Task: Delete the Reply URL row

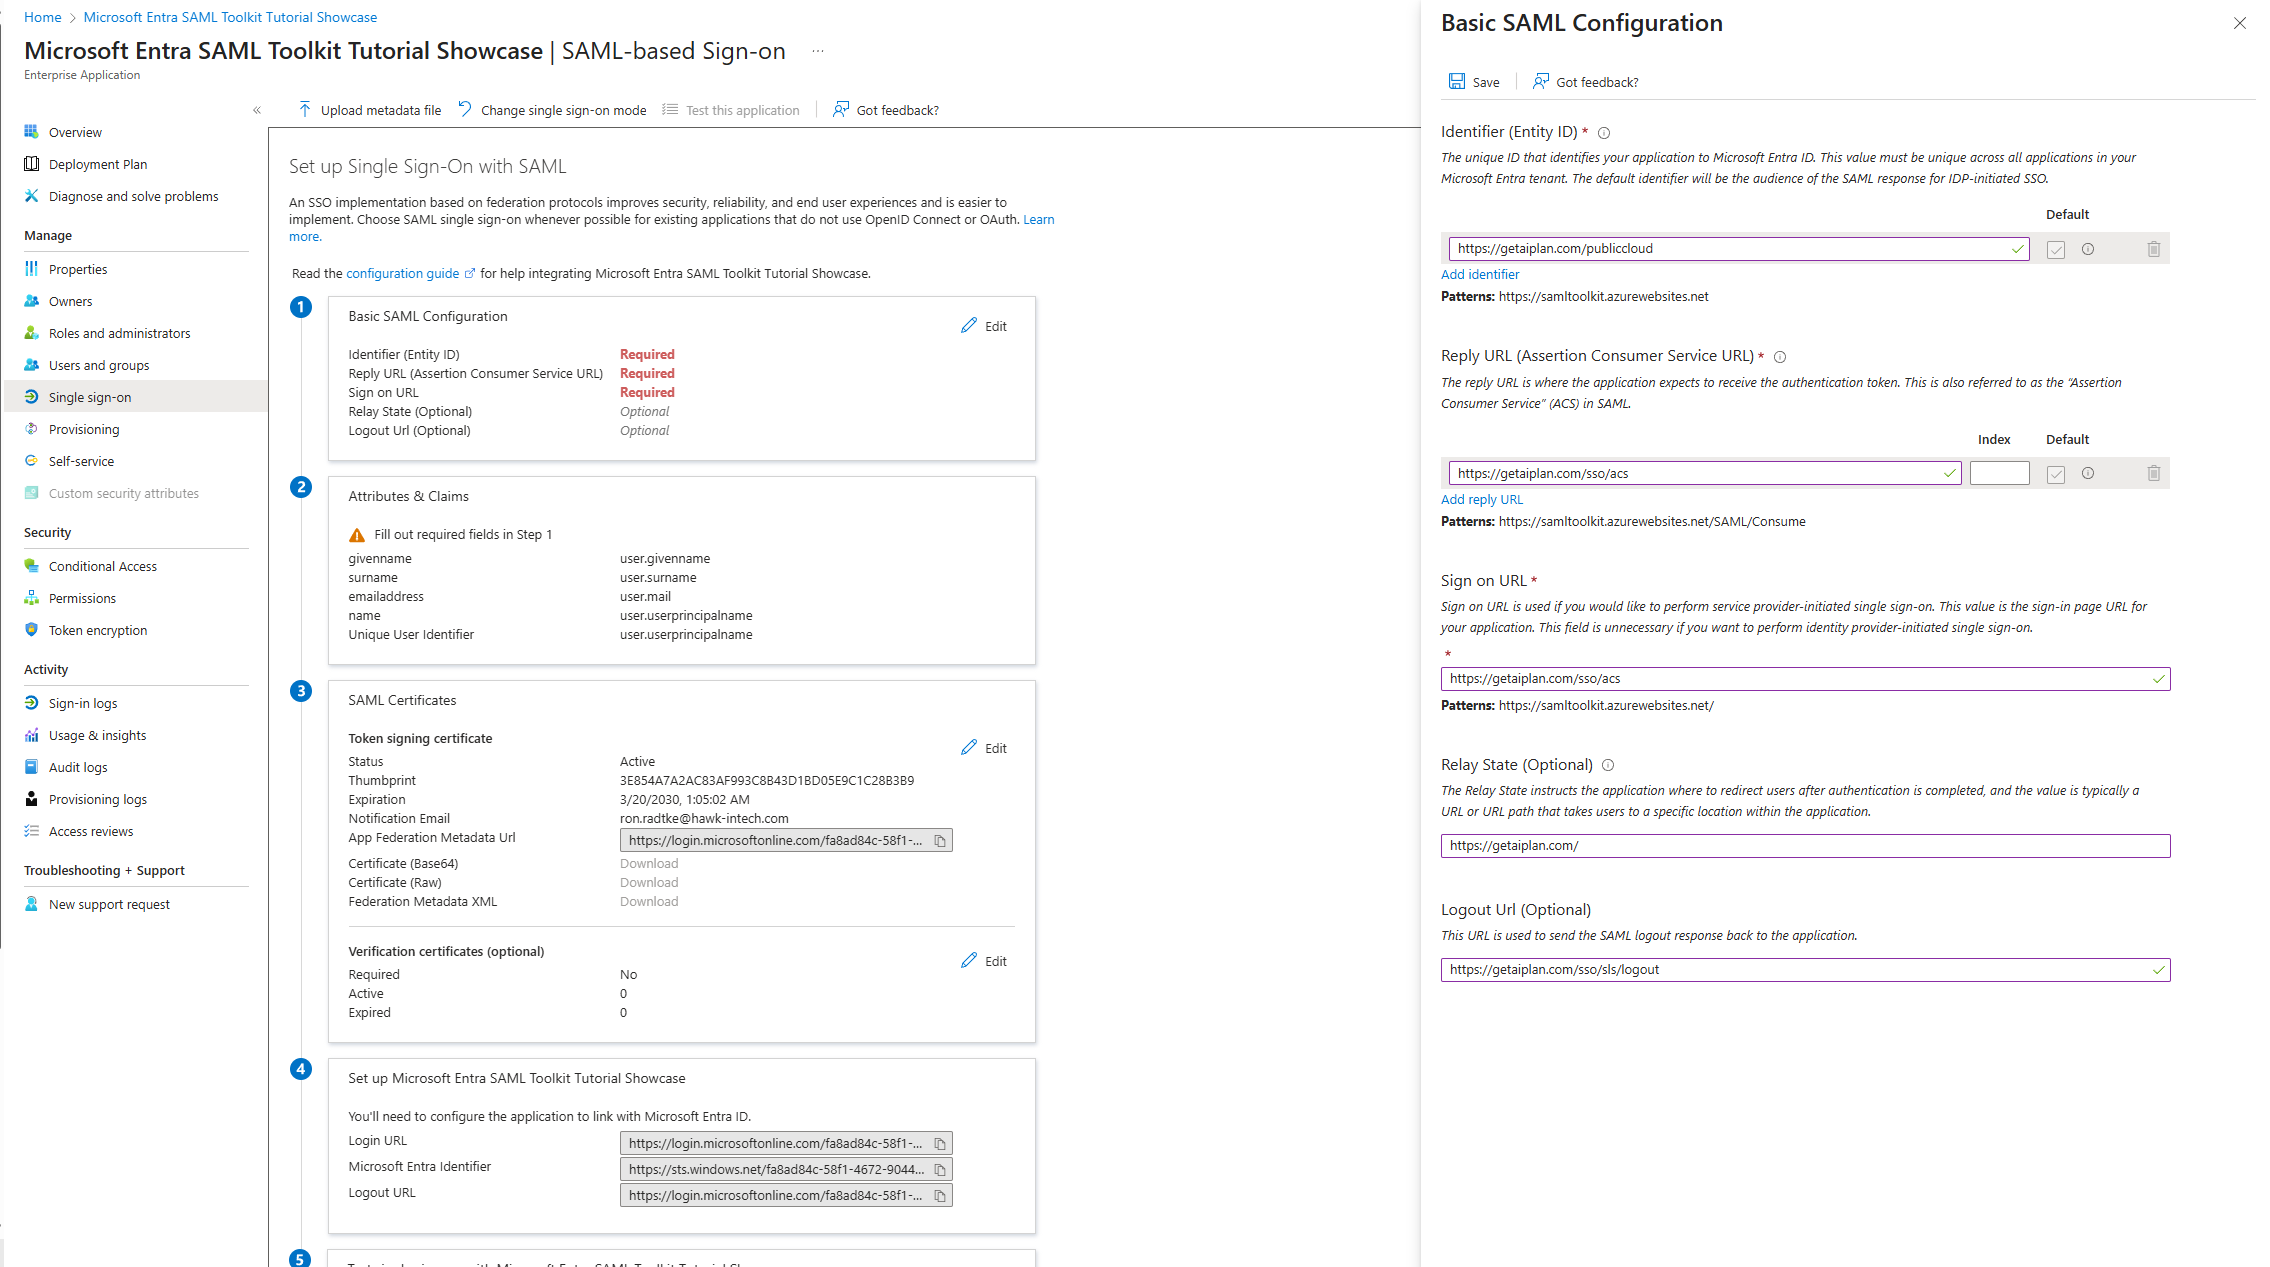Action: pos(2153,474)
